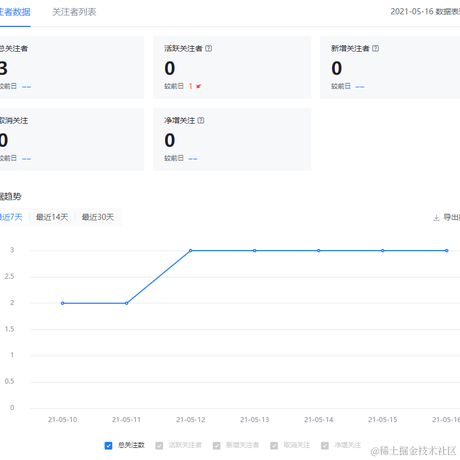Click the 2.5 y-axis label
Viewport: 460px width, 460px height.
(x=9, y=277)
